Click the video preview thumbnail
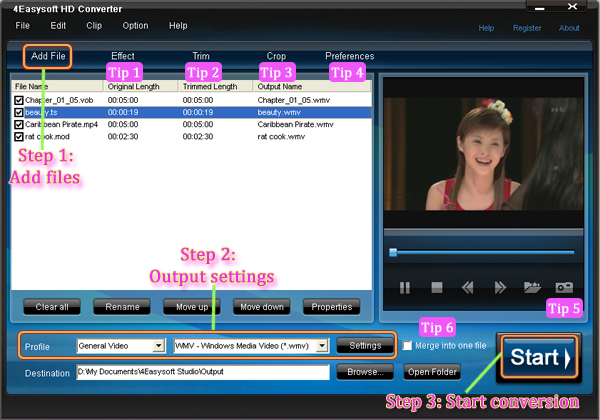This screenshot has height=420, width=600. click(x=484, y=154)
